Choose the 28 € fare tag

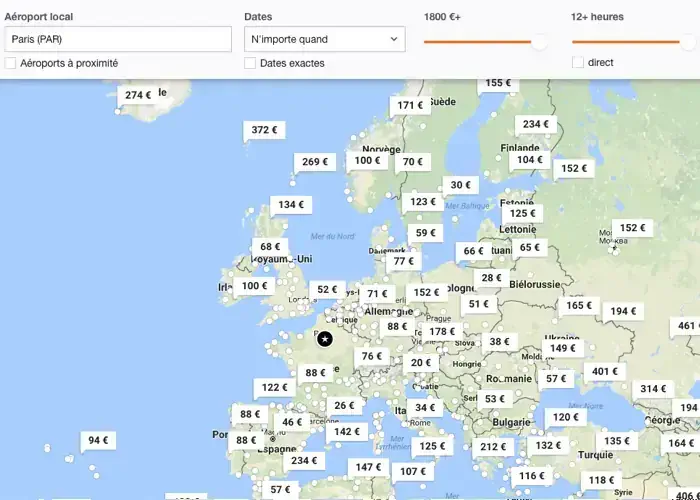pos(491,278)
